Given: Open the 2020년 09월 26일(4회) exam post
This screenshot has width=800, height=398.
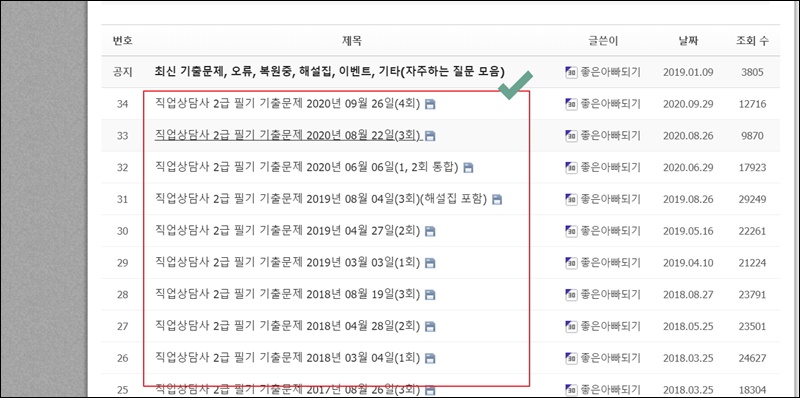Looking at the screenshot, I should pos(287,104).
